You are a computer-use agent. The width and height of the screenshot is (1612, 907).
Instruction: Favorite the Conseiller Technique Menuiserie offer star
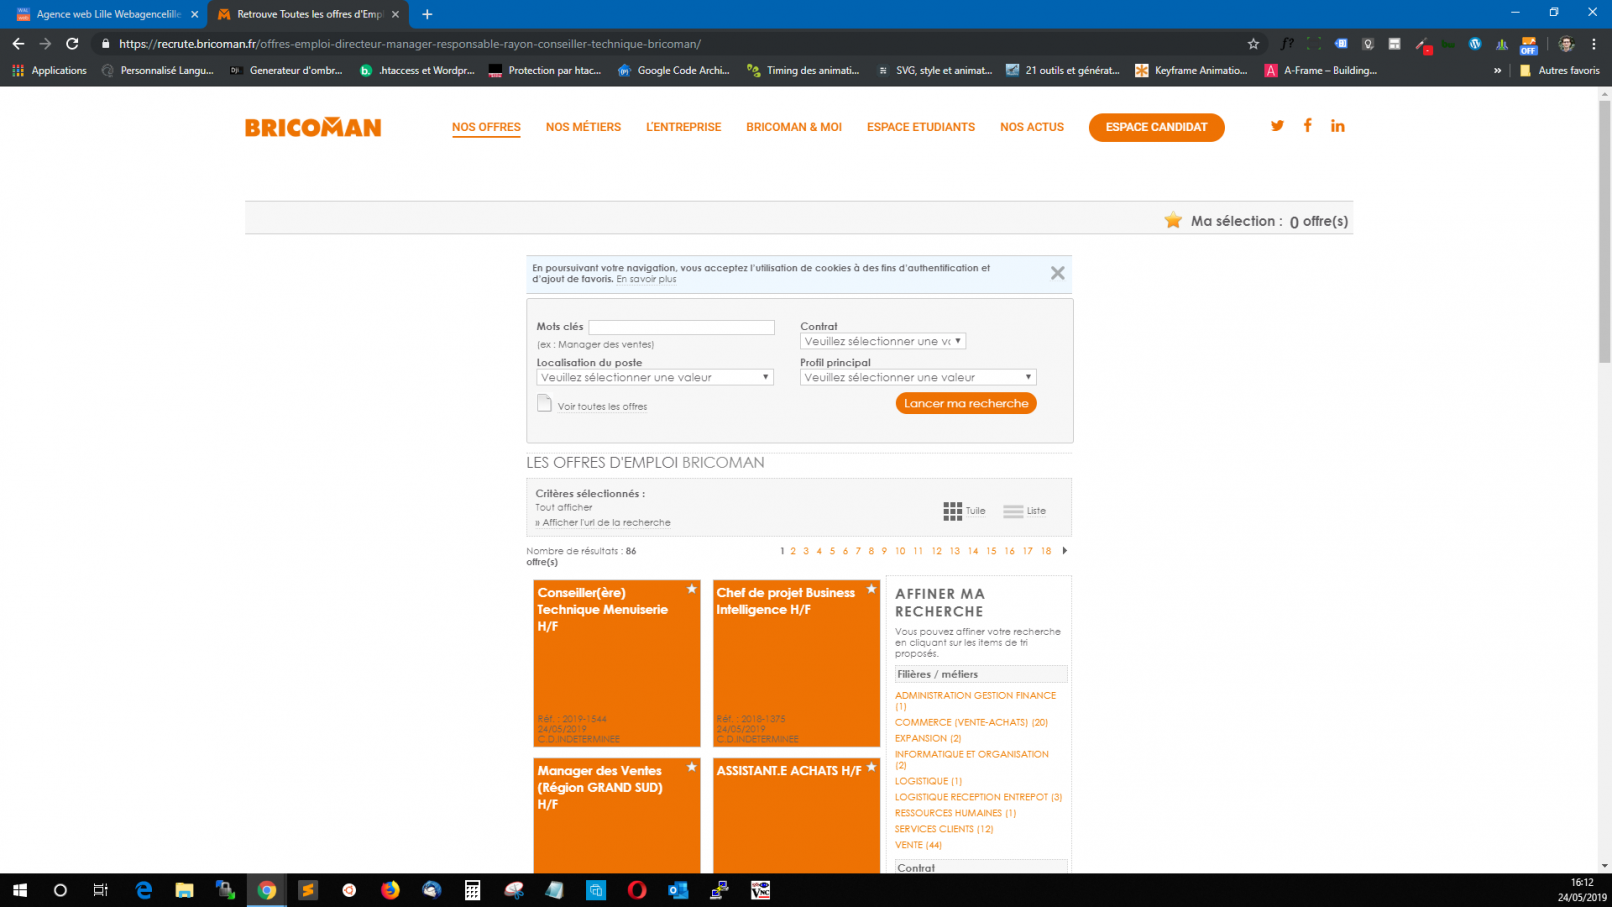[x=691, y=589]
